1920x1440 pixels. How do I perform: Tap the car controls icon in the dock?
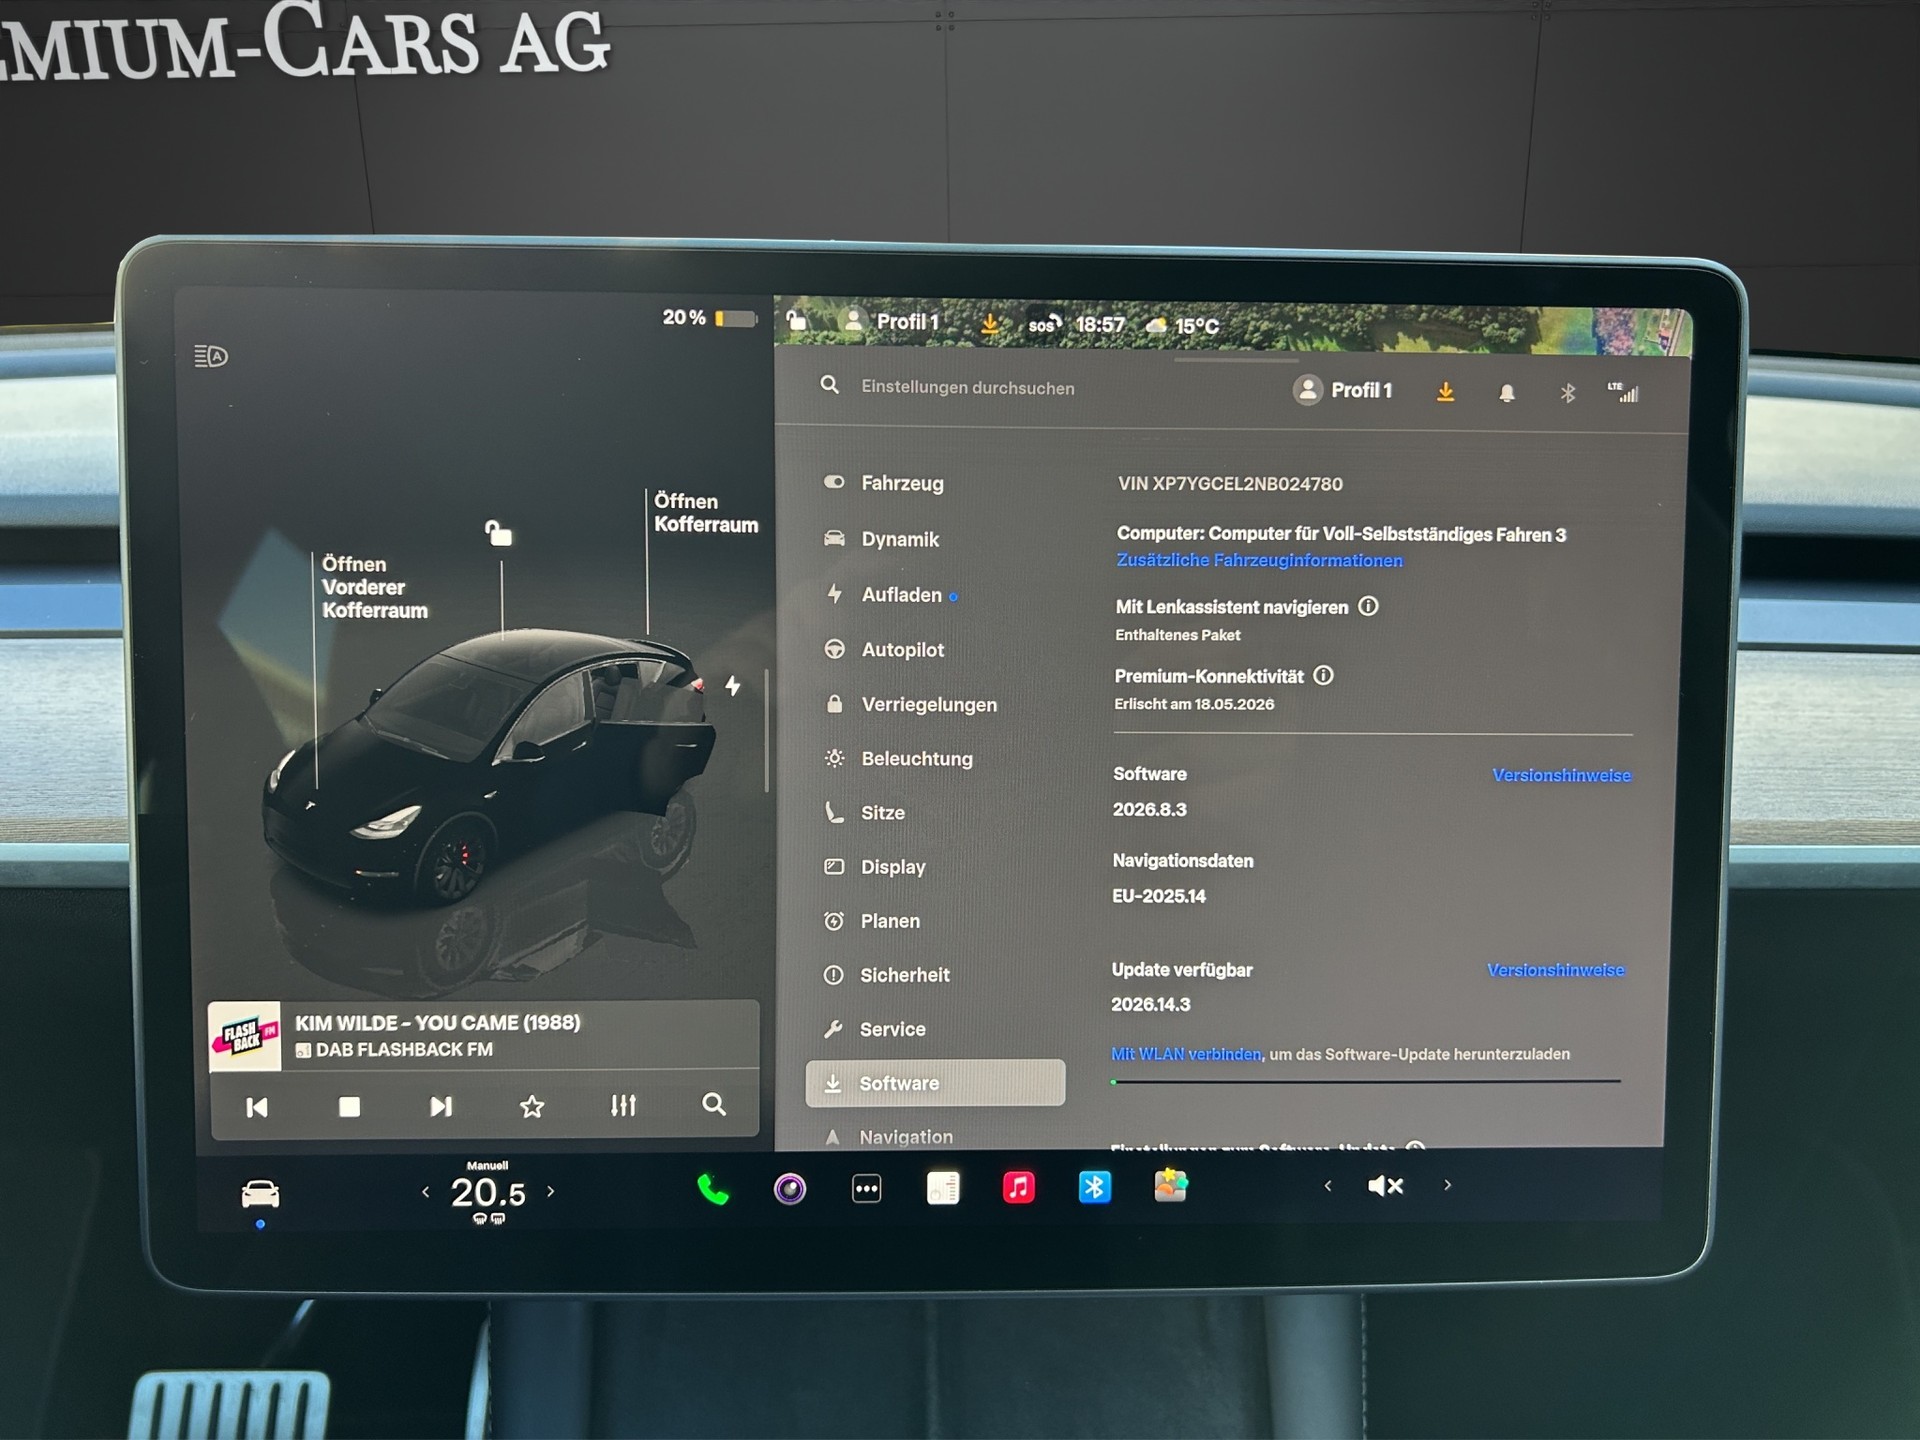pos(260,1194)
